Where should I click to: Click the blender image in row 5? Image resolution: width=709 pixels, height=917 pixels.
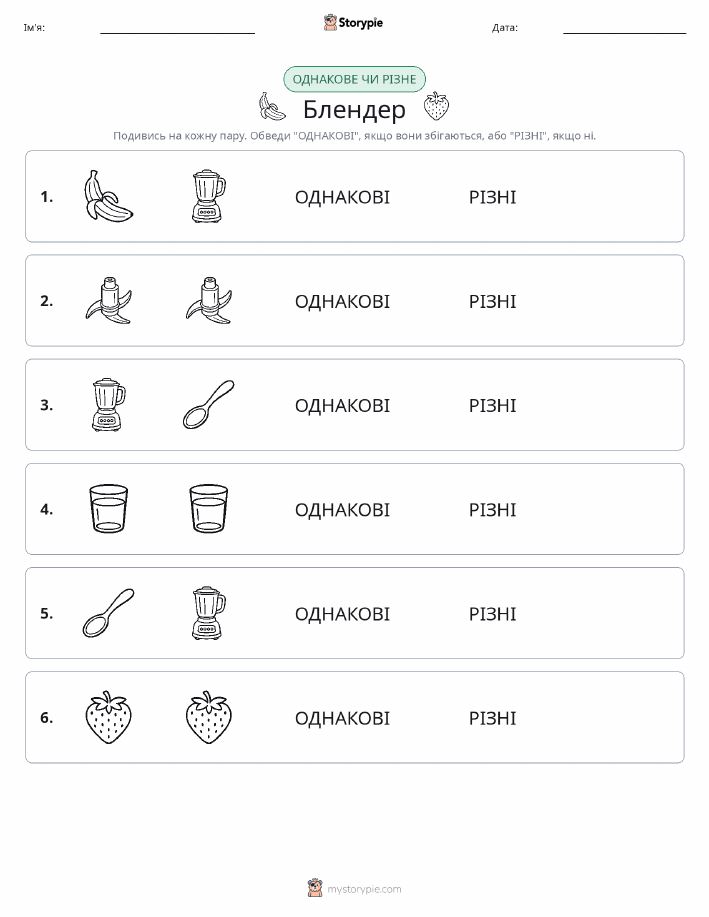208,613
